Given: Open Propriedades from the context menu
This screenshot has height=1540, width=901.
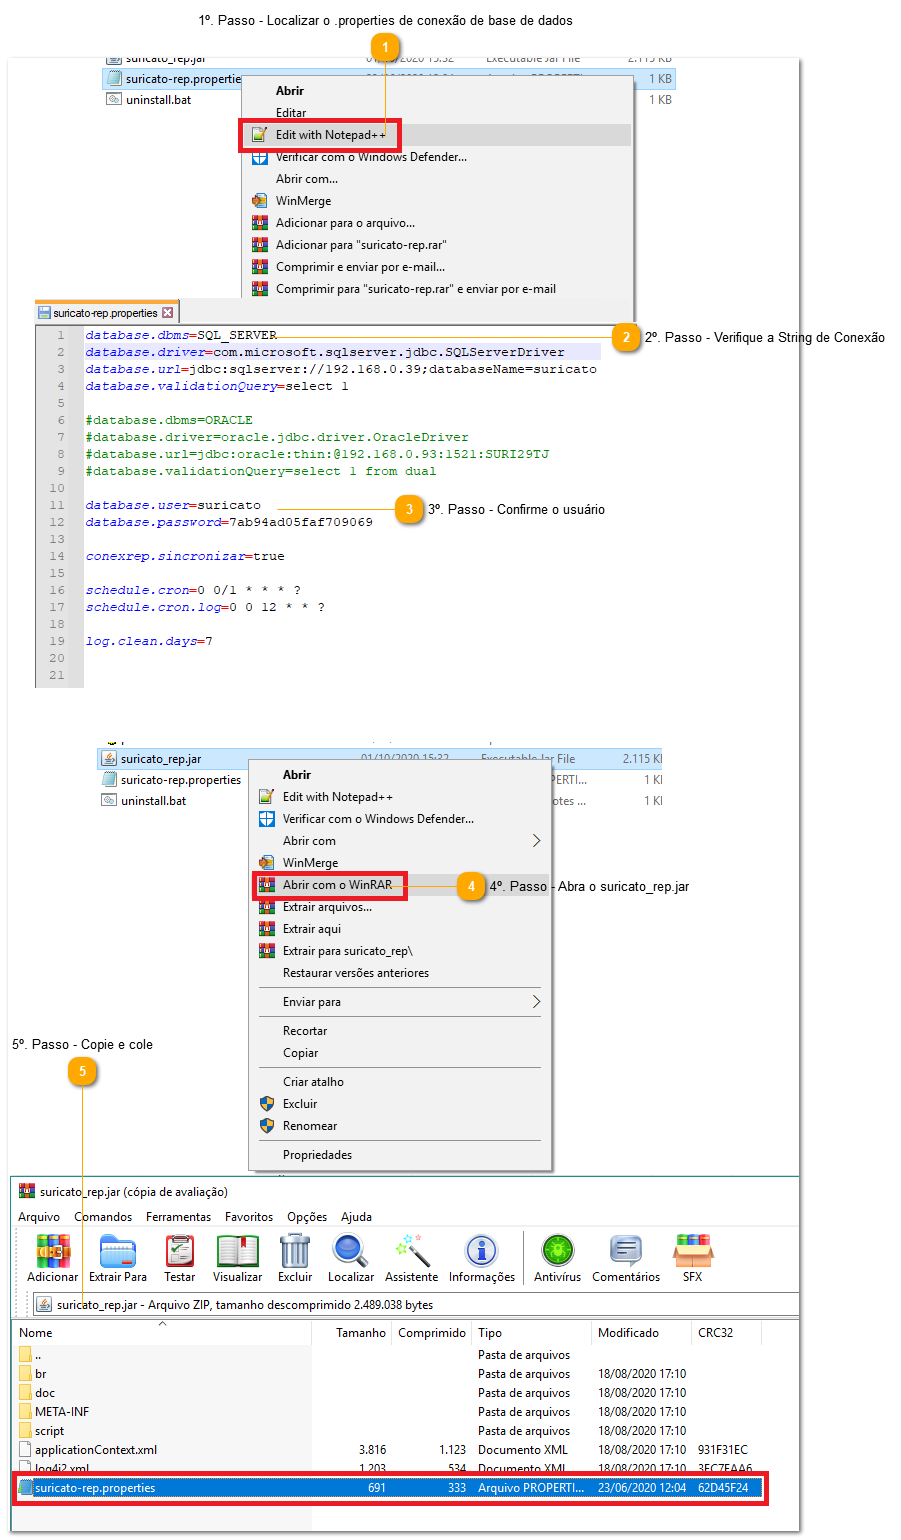Looking at the screenshot, I should 317,1155.
